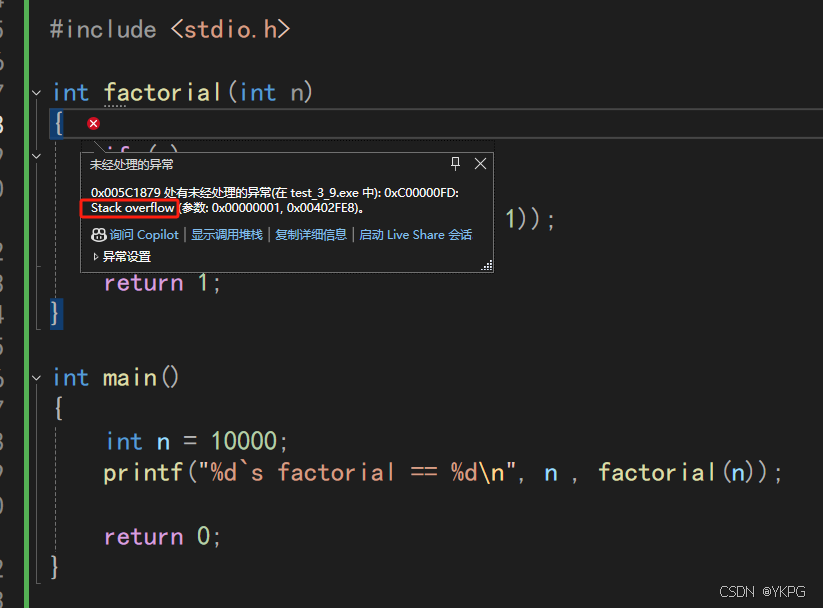Click the 'Stack overflow' text in popup
The height and width of the screenshot is (608, 823).
[x=132, y=208]
